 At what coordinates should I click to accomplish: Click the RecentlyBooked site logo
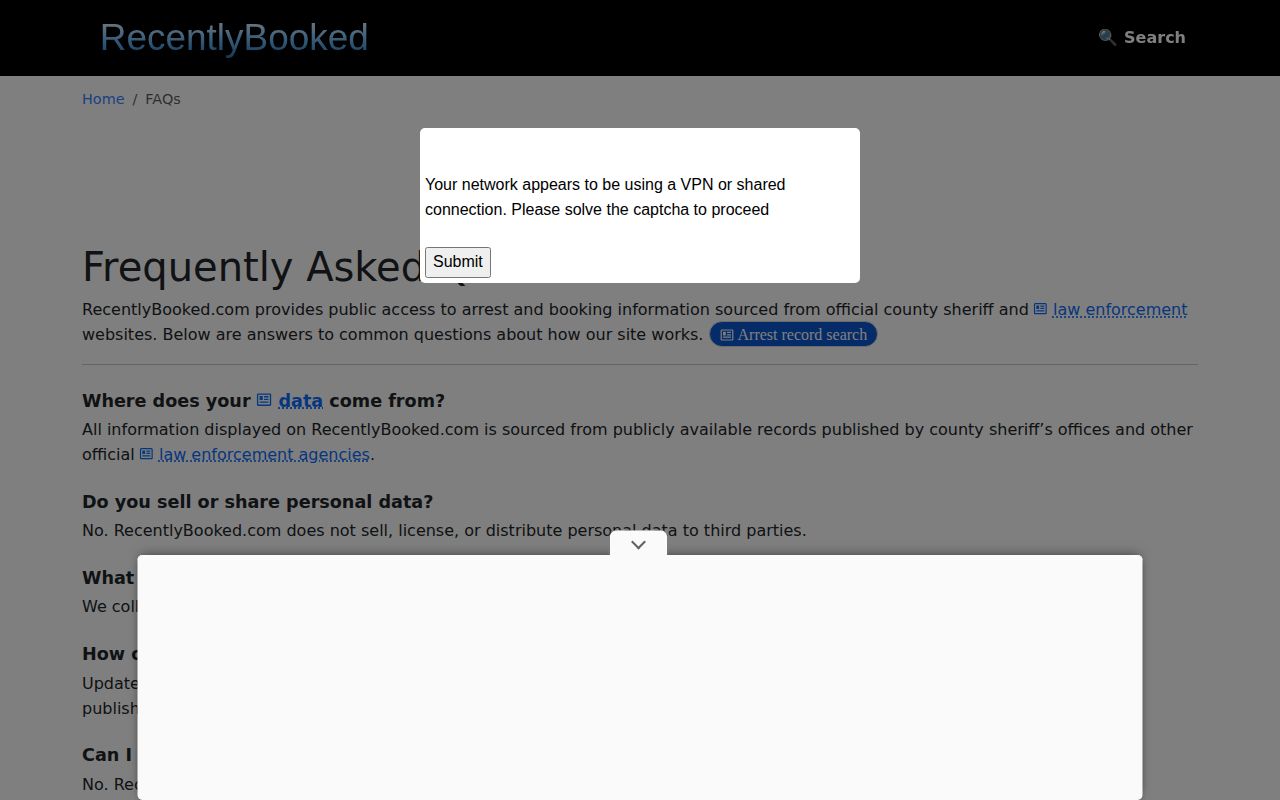point(234,37)
